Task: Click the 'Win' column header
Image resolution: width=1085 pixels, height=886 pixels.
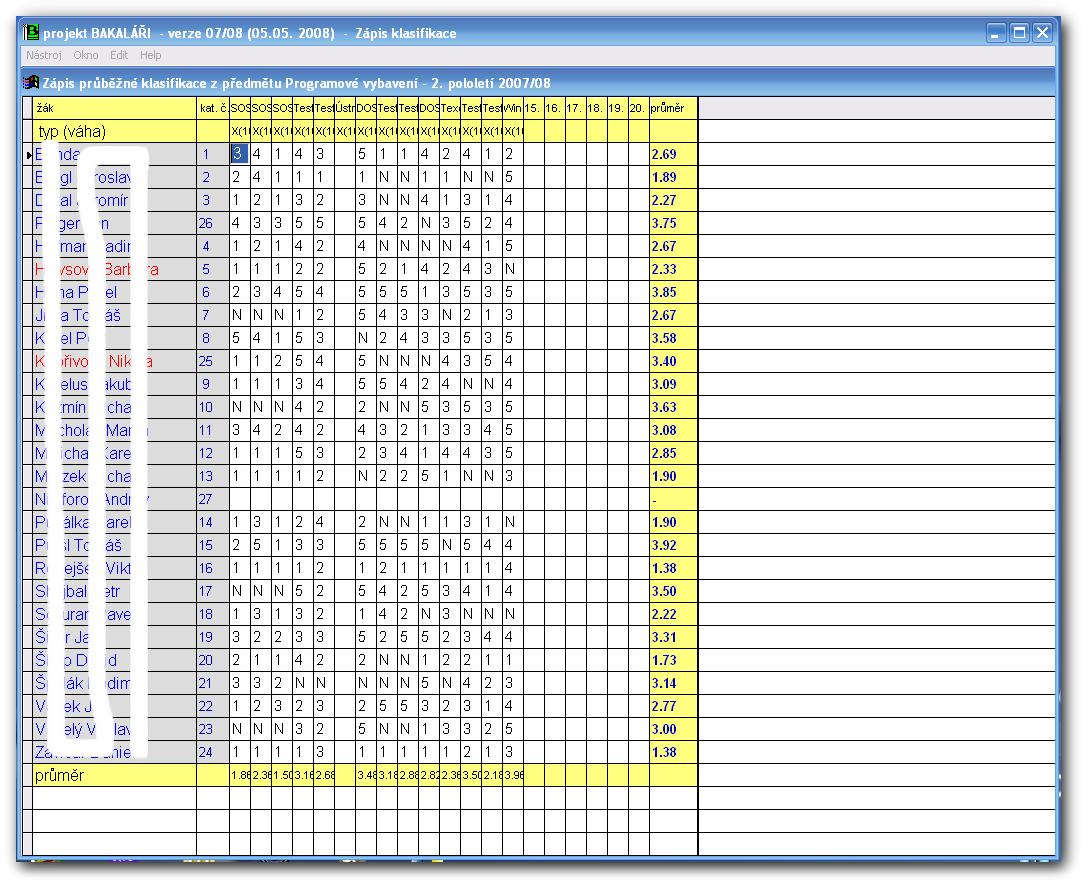Action: 513,108
